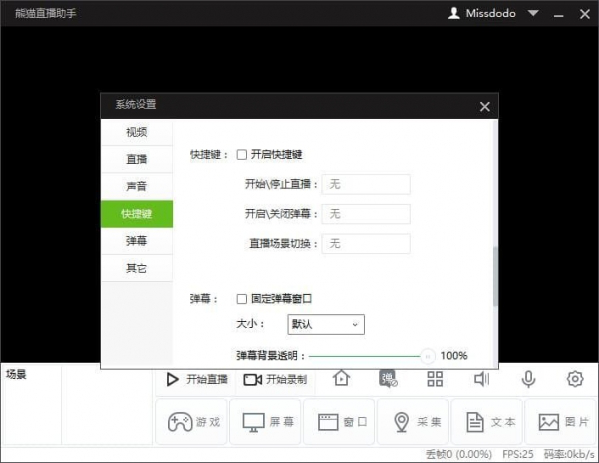The width and height of the screenshot is (599, 463).
Task: Open the 大小 dropdown showing 默认
Action: point(326,324)
